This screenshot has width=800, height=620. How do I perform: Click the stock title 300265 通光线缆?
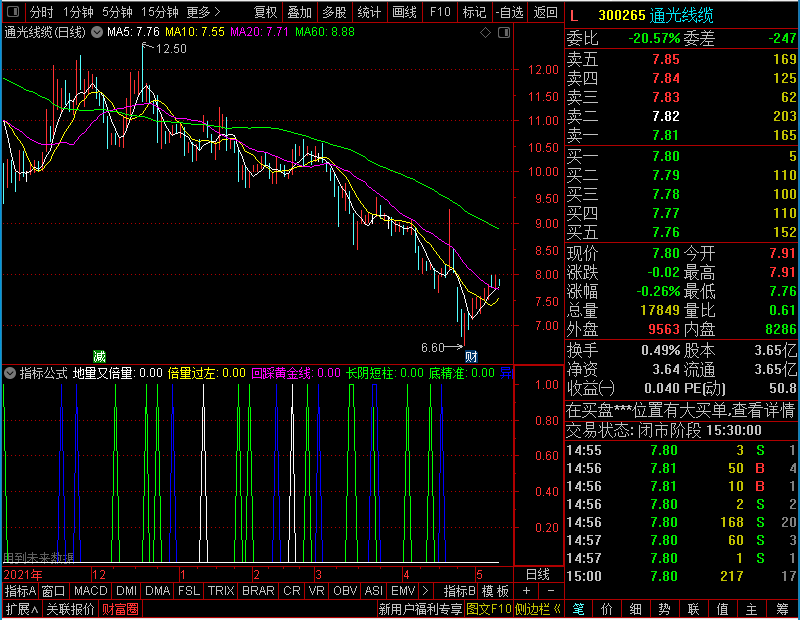point(656,16)
